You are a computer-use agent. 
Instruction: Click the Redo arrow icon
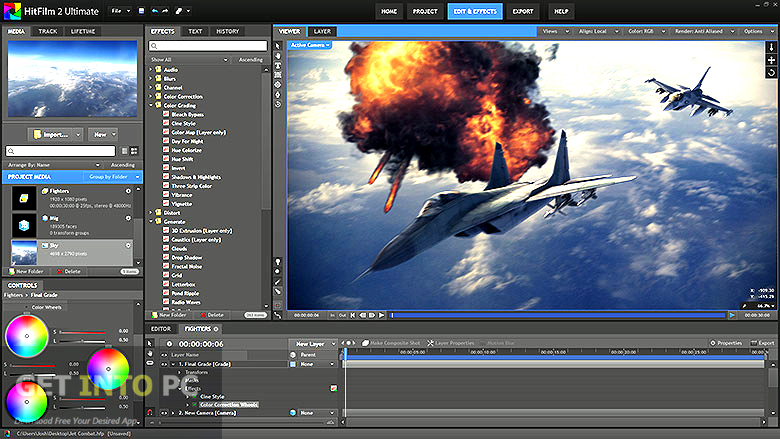click(x=165, y=11)
